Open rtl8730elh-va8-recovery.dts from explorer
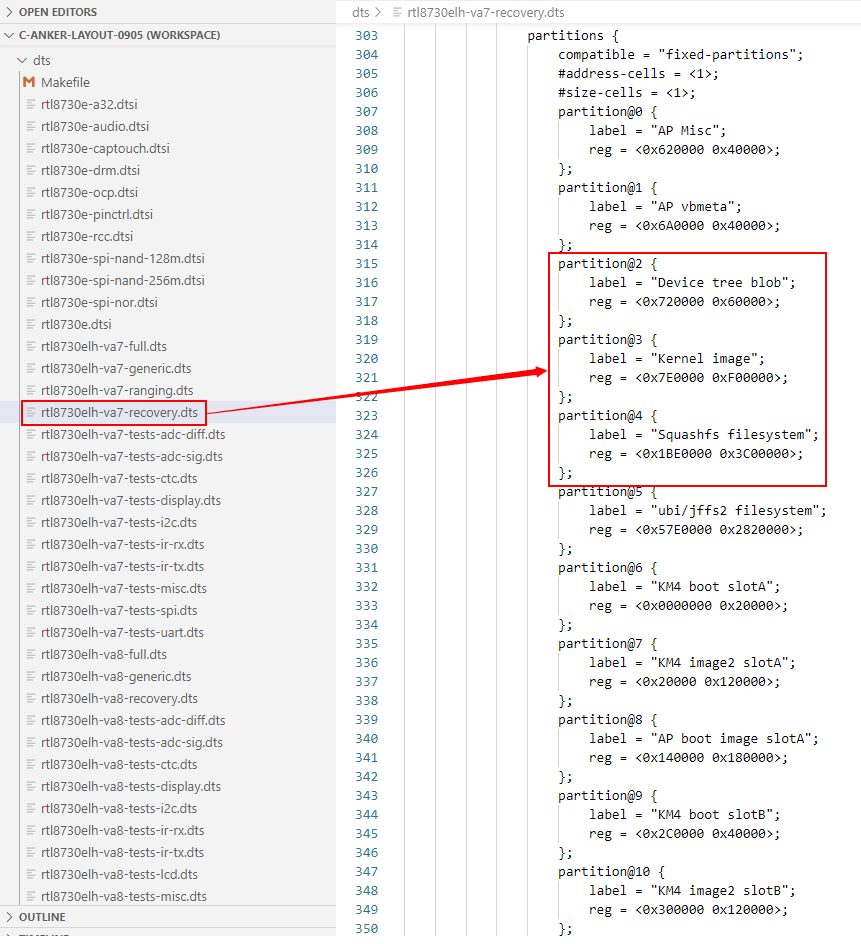 point(119,698)
